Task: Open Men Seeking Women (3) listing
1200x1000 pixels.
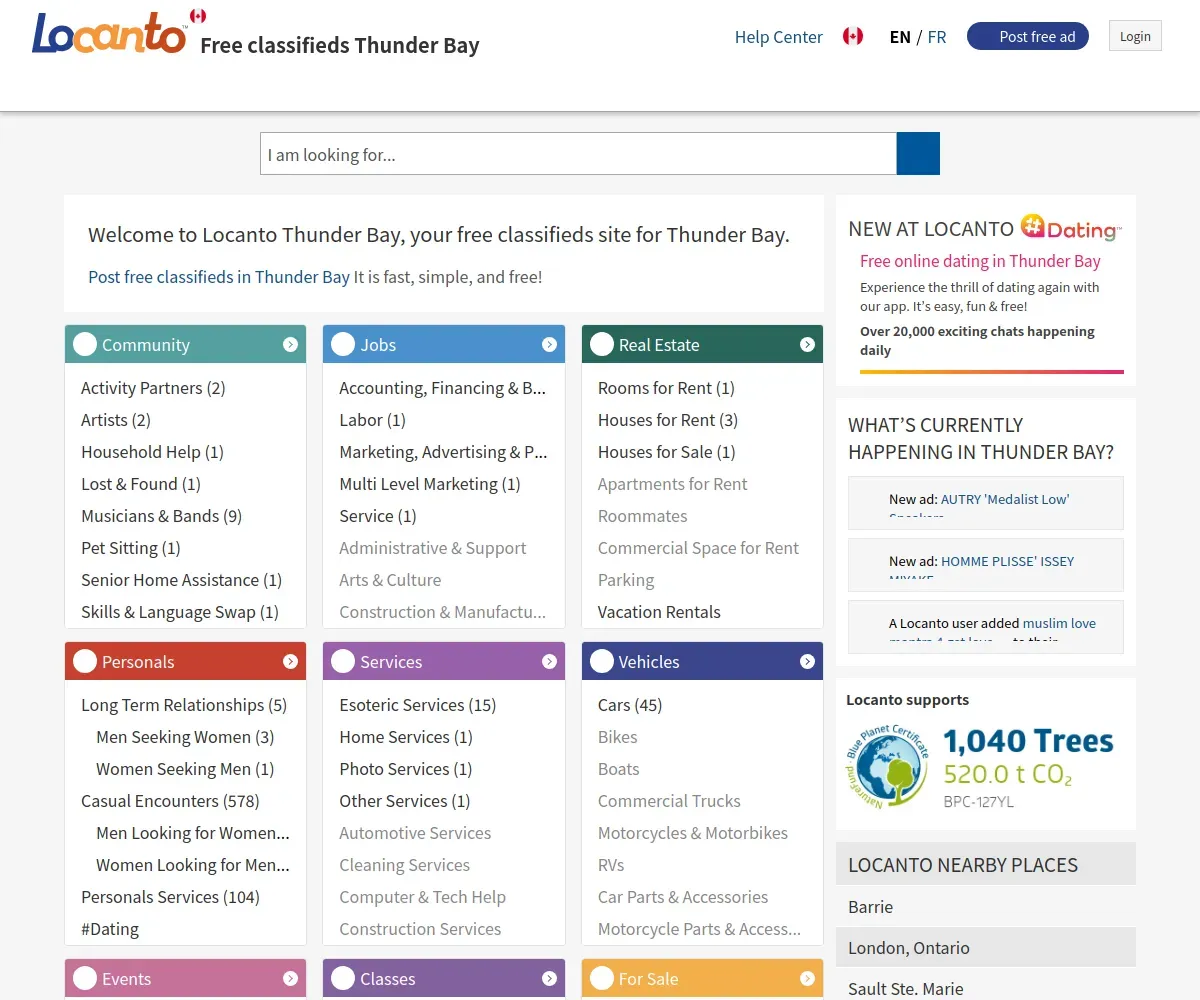Action: 185,737
